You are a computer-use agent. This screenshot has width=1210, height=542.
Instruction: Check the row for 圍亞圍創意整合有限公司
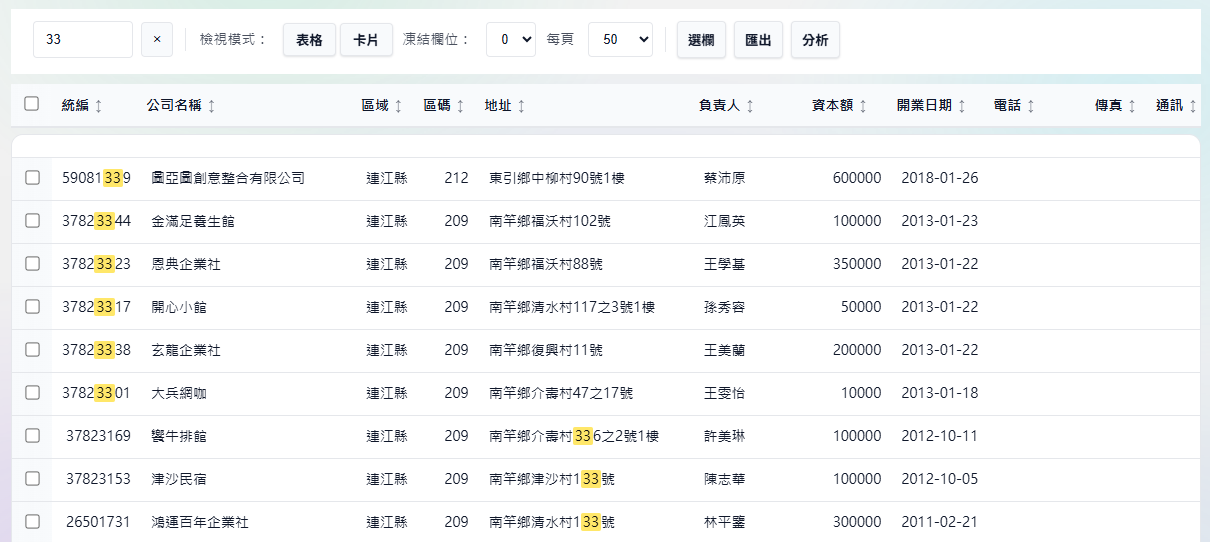pos(32,178)
